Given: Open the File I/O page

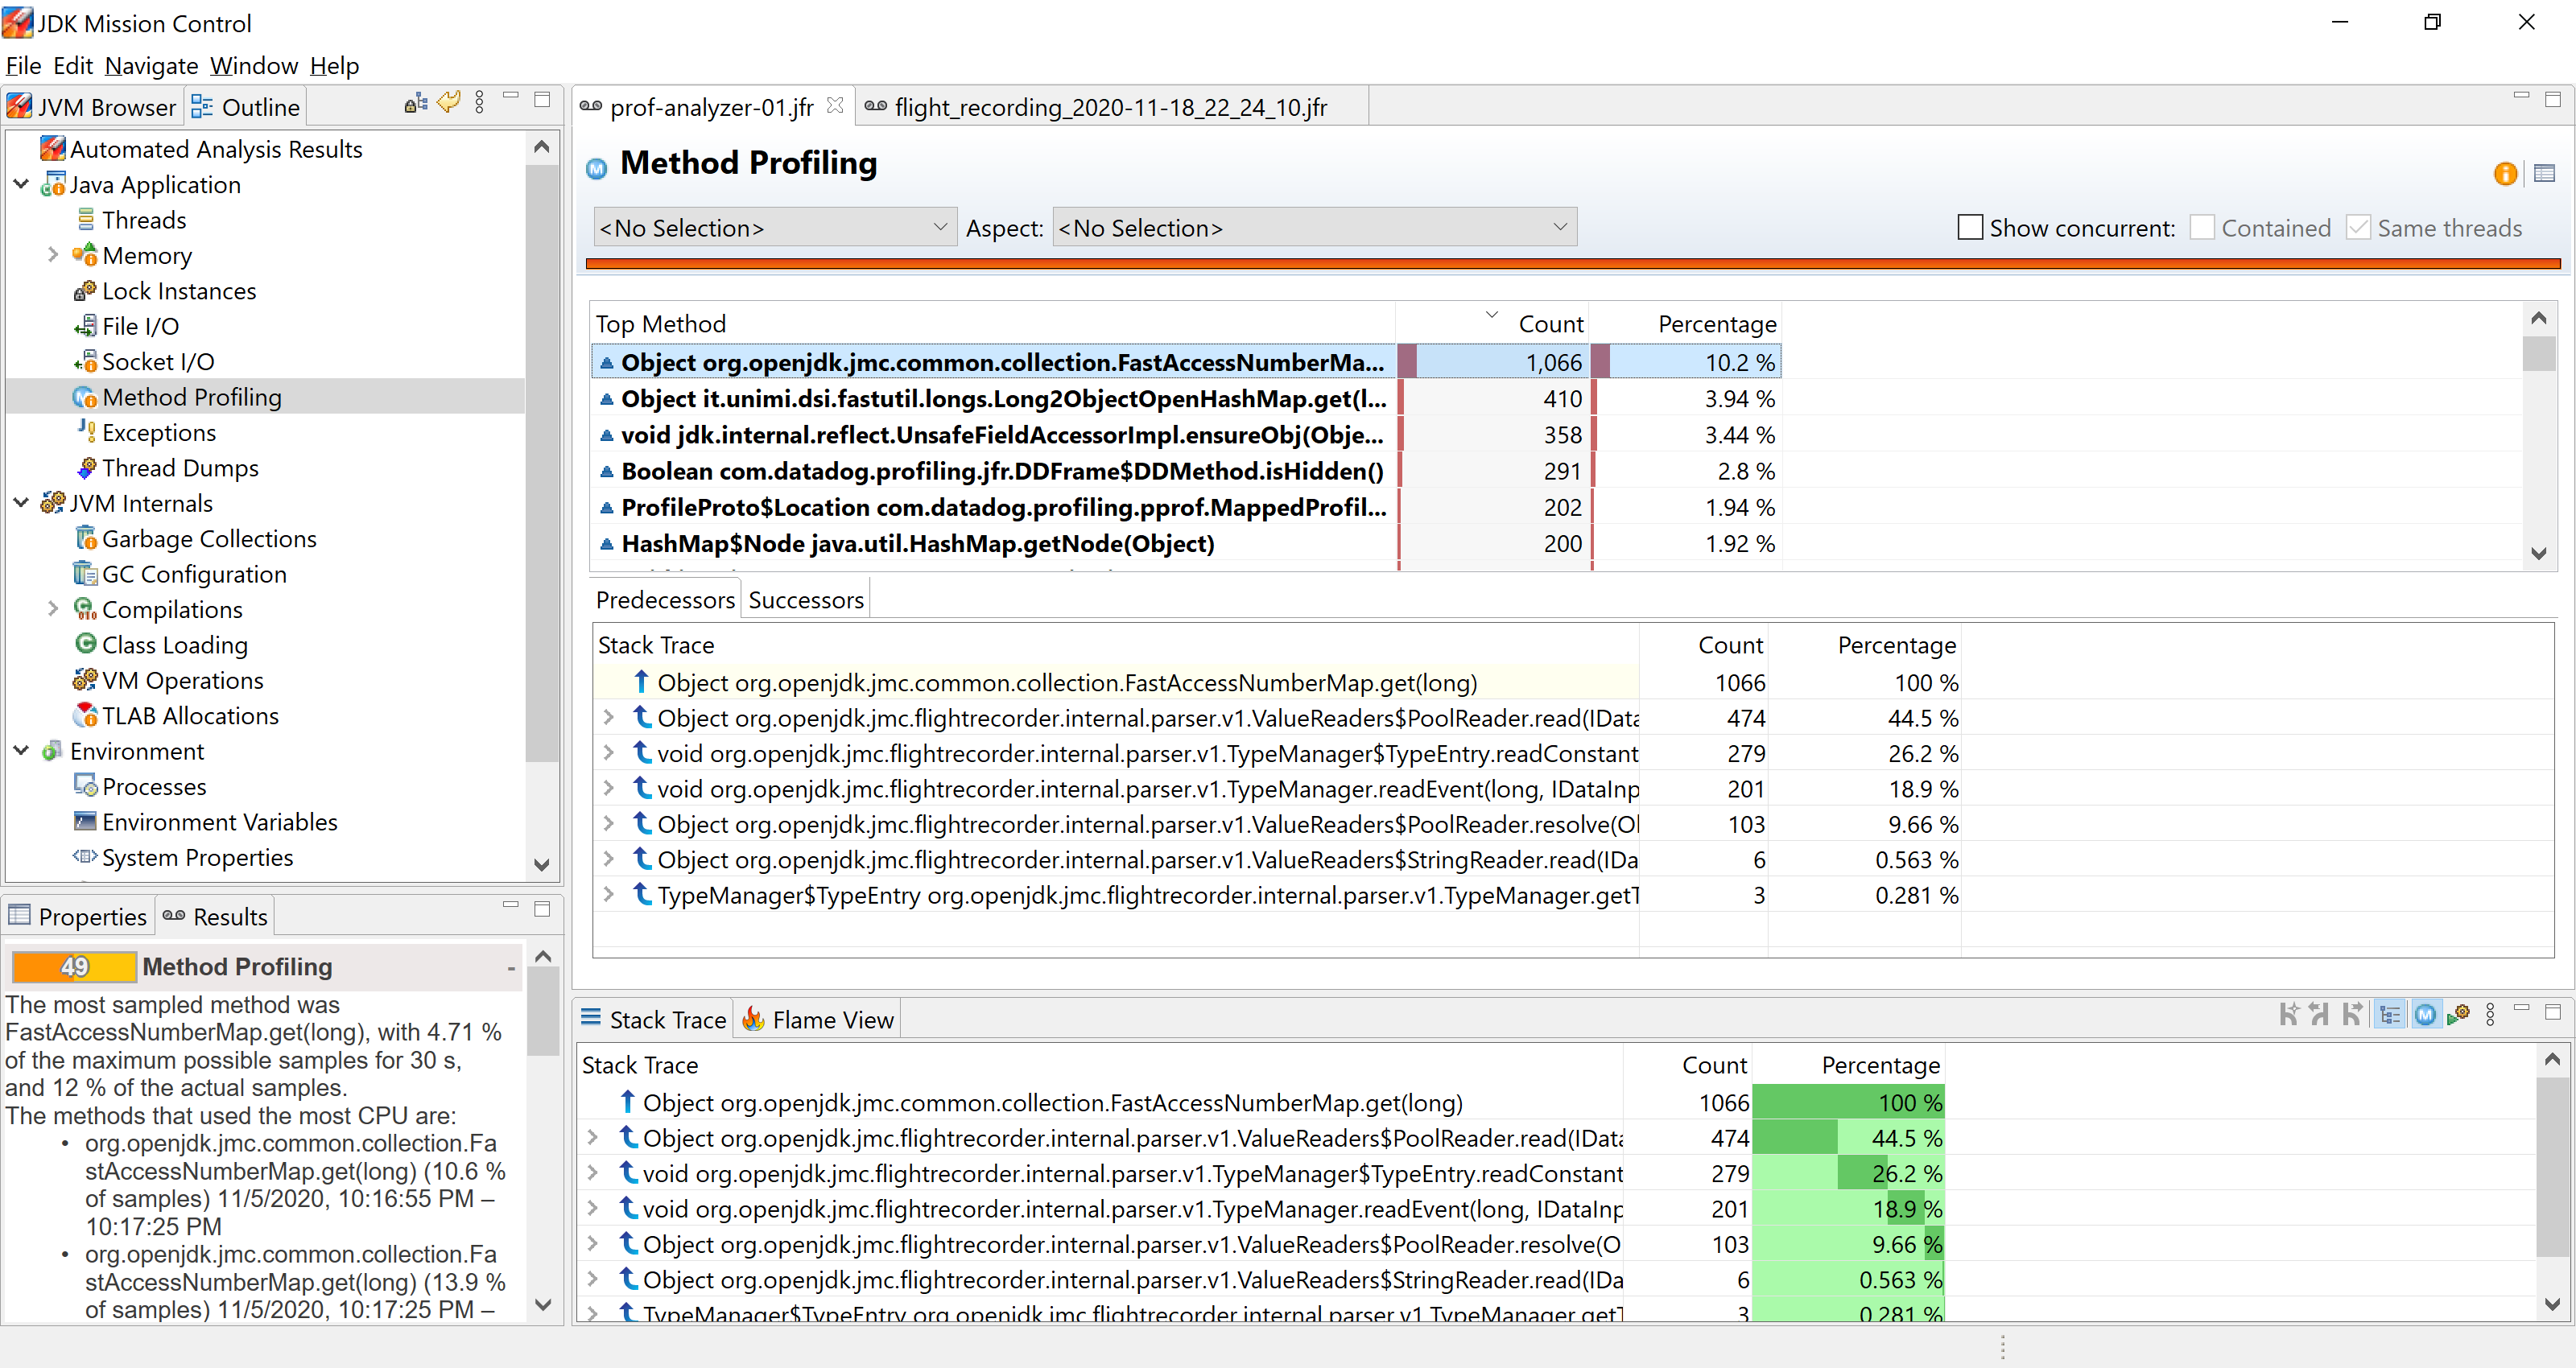Looking at the screenshot, I should pos(140,326).
